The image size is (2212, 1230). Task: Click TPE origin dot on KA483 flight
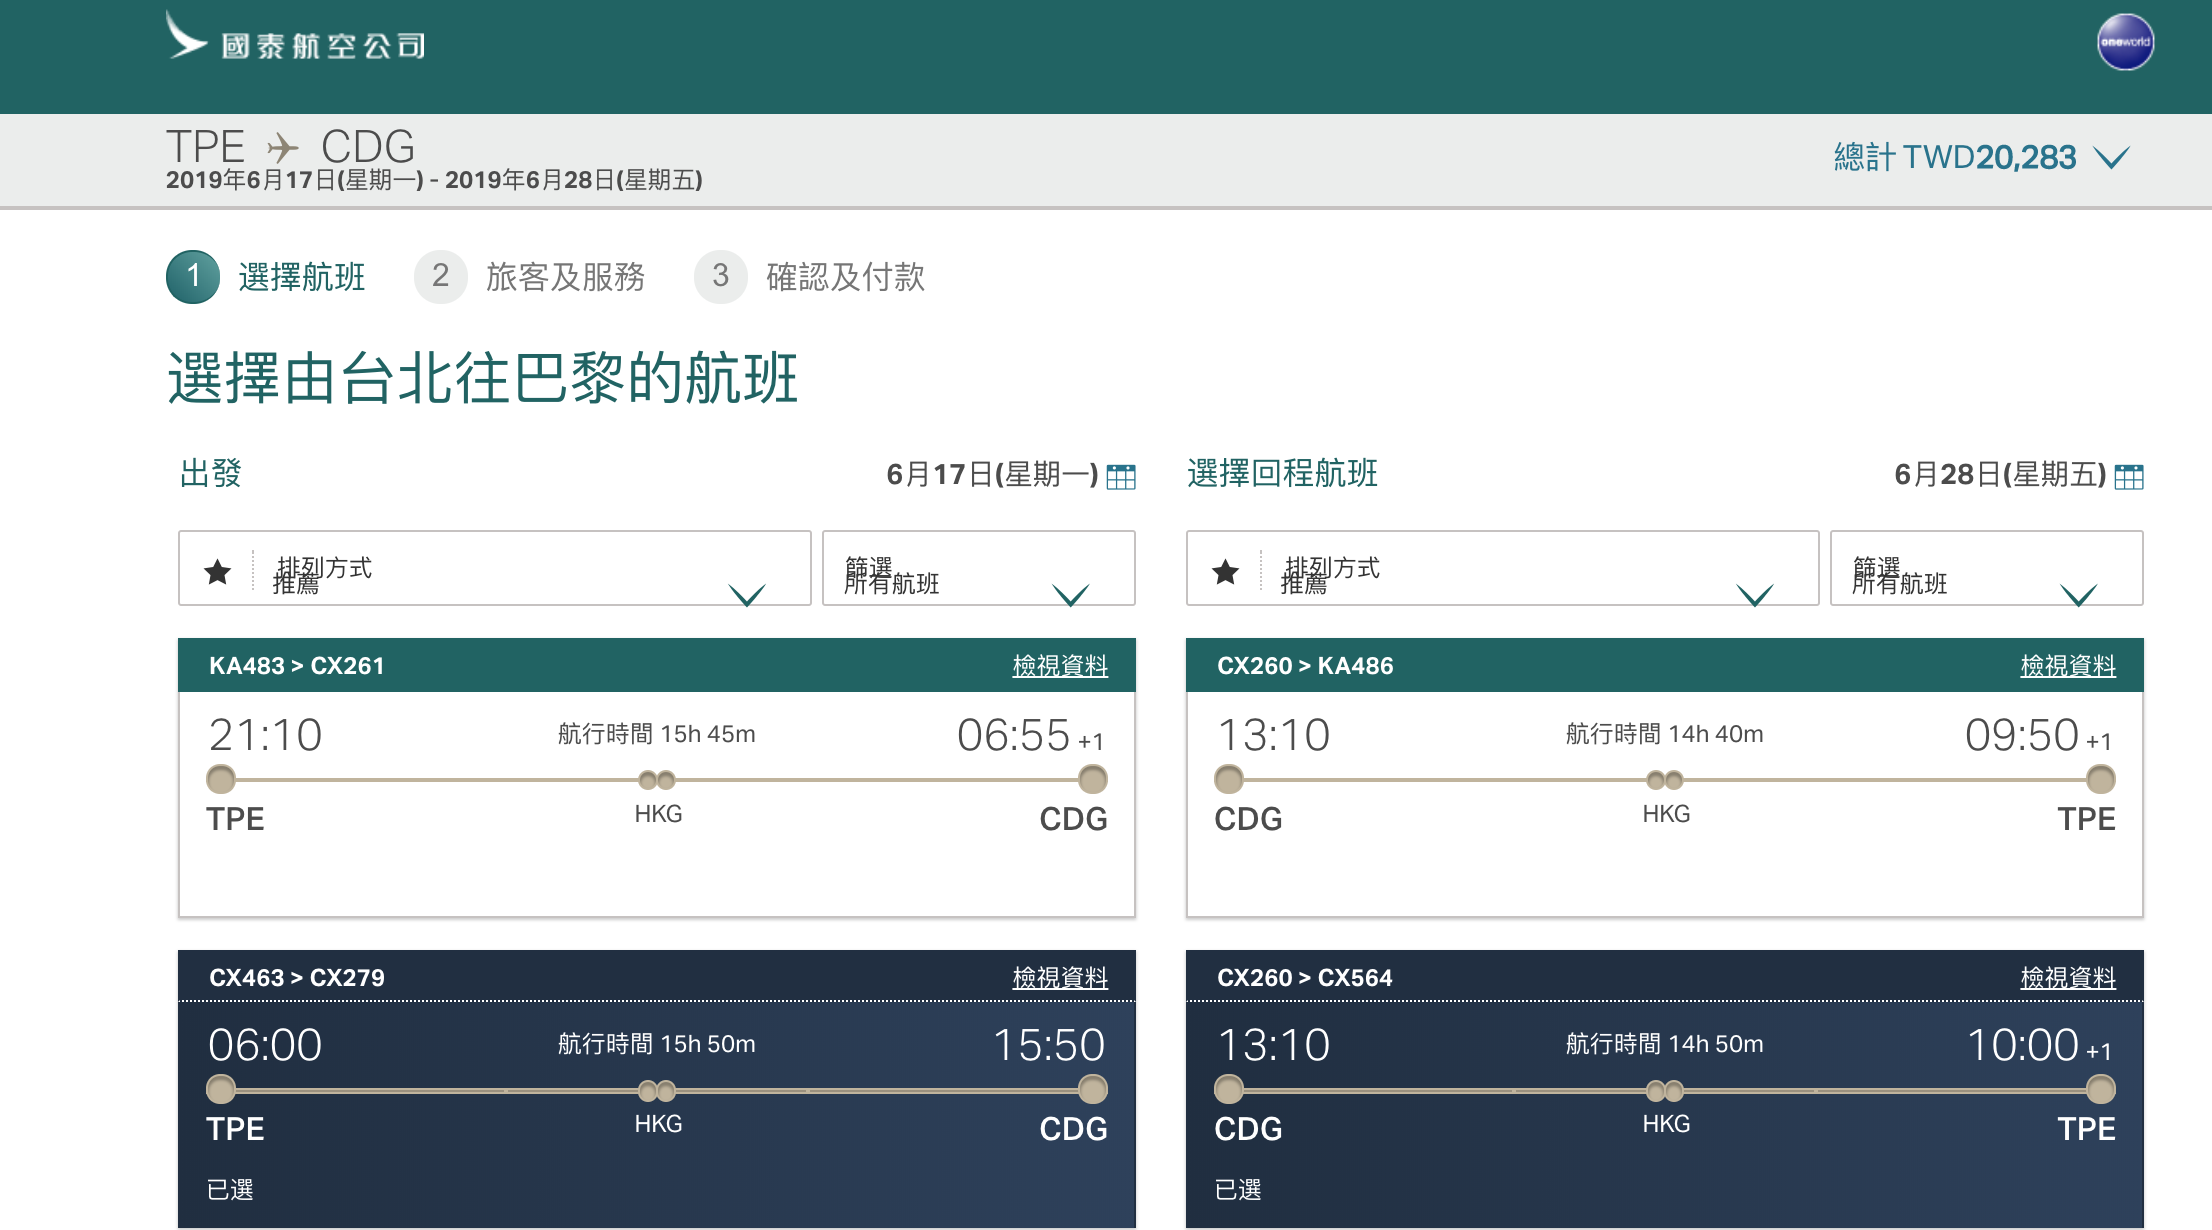click(221, 779)
